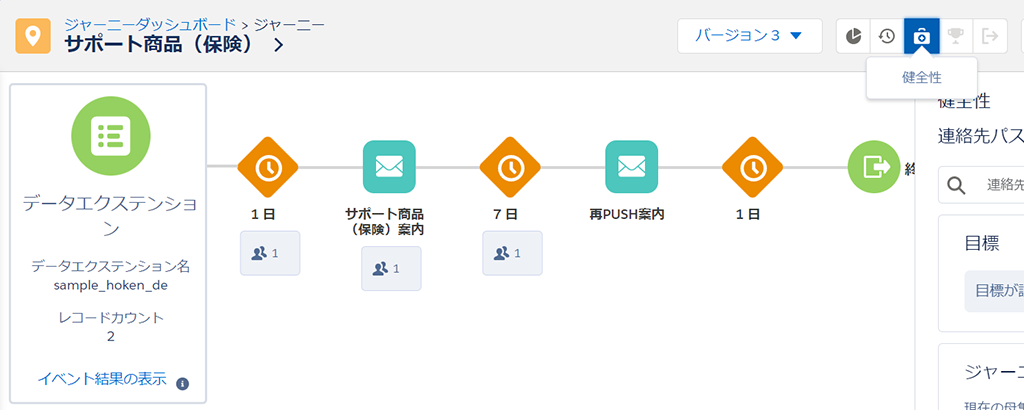Viewport: 1024px width, 410px height.
Task: Click the trophy goal icon
Action: pos(956,36)
